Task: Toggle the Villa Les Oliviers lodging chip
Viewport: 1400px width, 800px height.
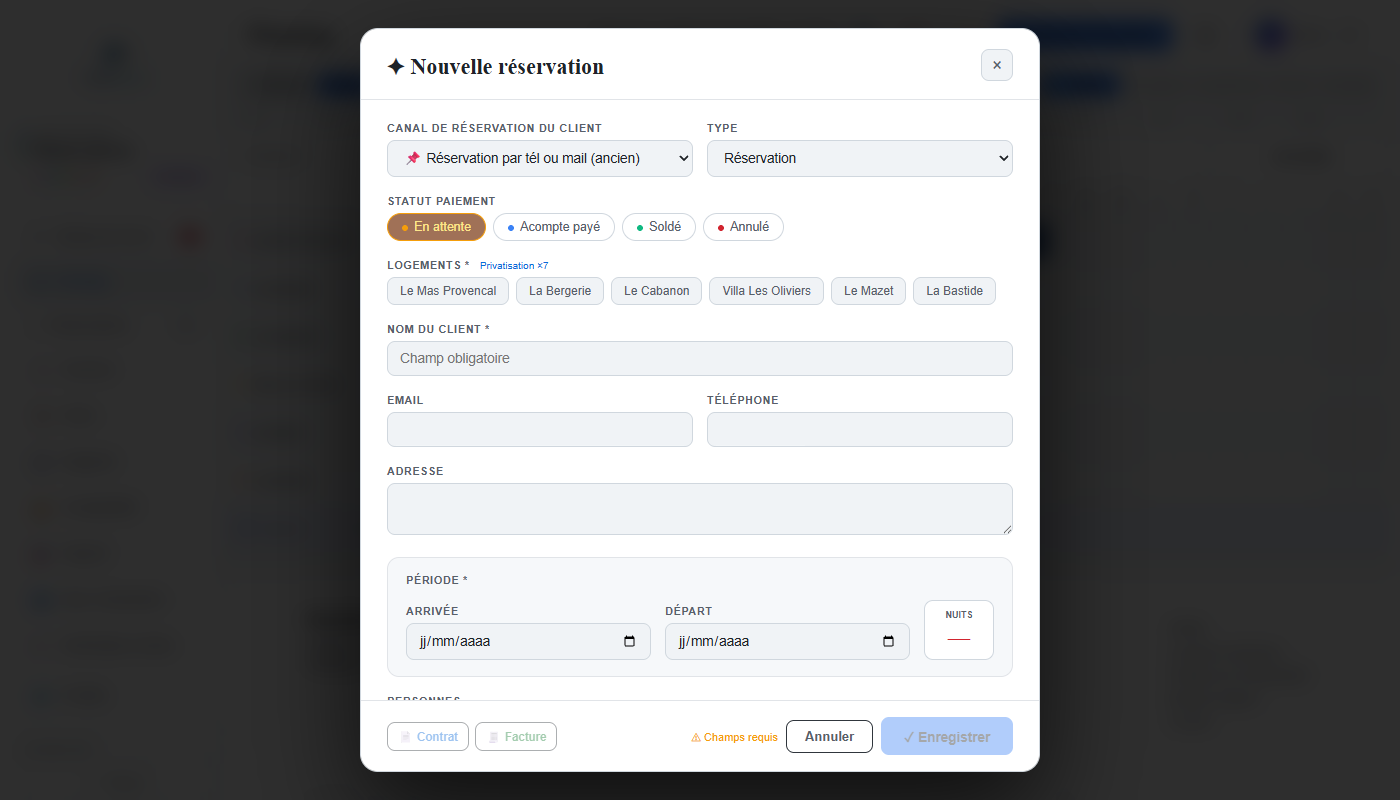Action: click(767, 291)
